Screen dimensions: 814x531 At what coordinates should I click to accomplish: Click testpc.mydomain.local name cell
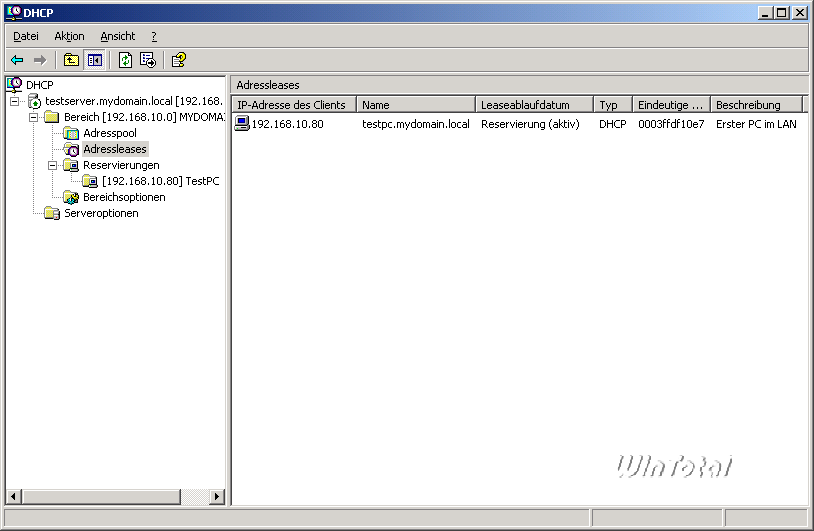pyautogui.click(x=416, y=124)
